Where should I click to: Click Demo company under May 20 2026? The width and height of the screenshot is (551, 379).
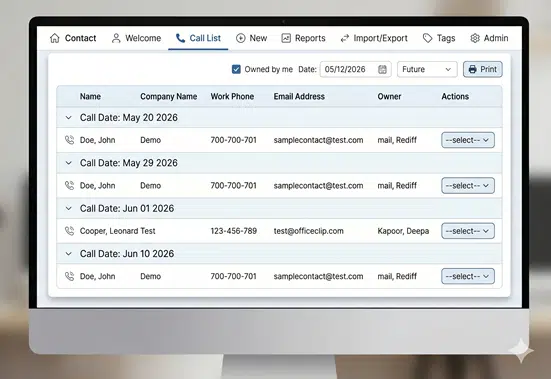pyautogui.click(x=150, y=140)
